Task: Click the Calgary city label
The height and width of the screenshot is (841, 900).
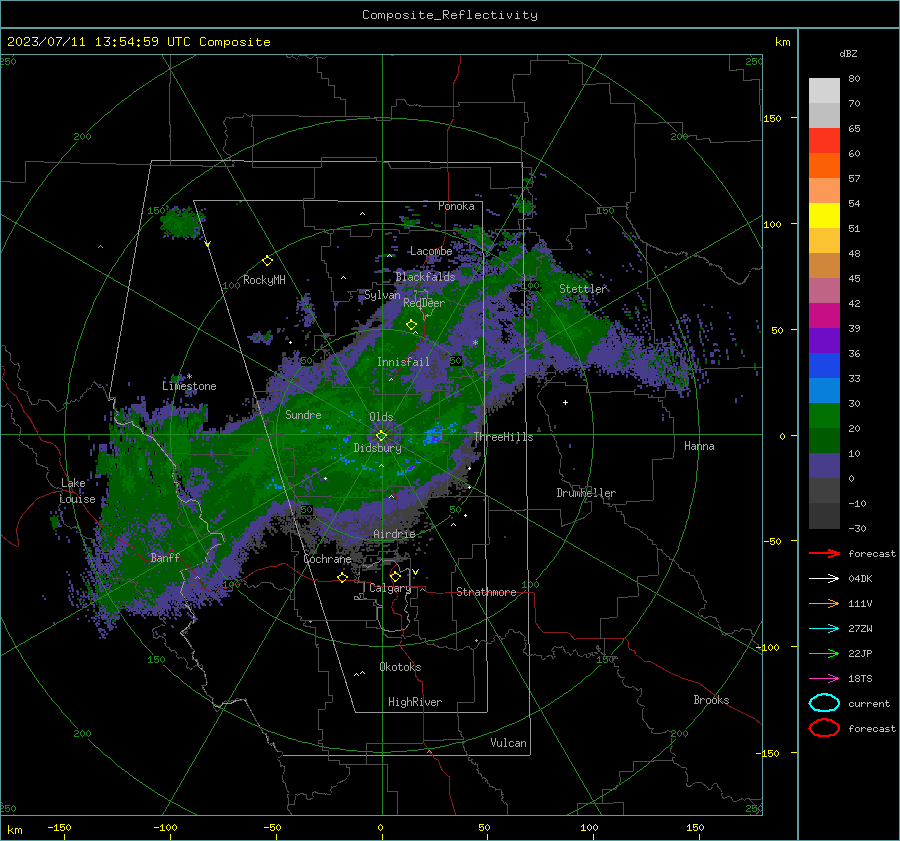Action: tap(390, 588)
